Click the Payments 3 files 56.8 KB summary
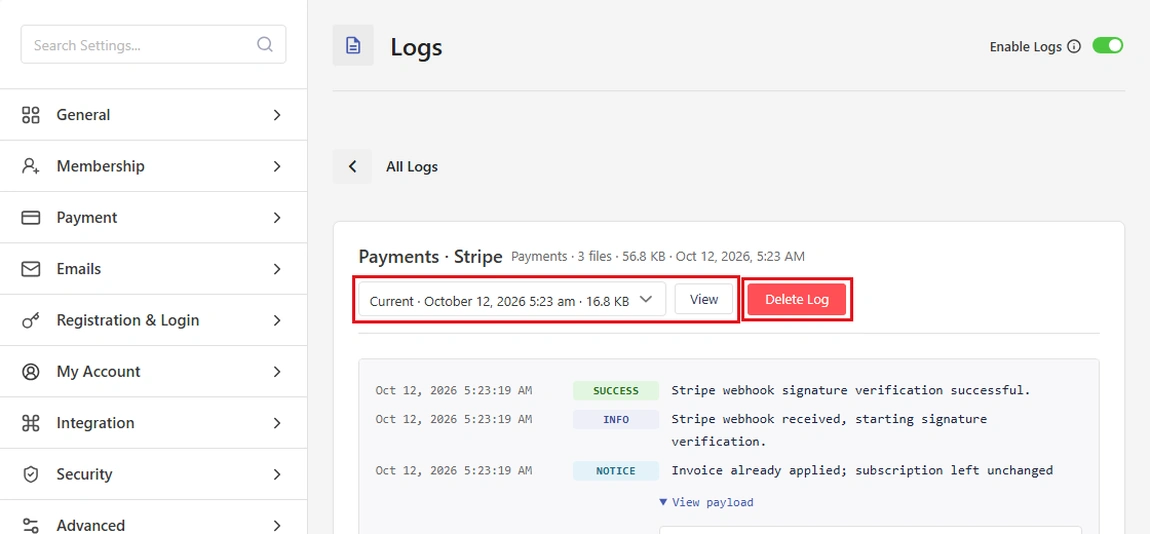The image size is (1150, 534). (658, 257)
